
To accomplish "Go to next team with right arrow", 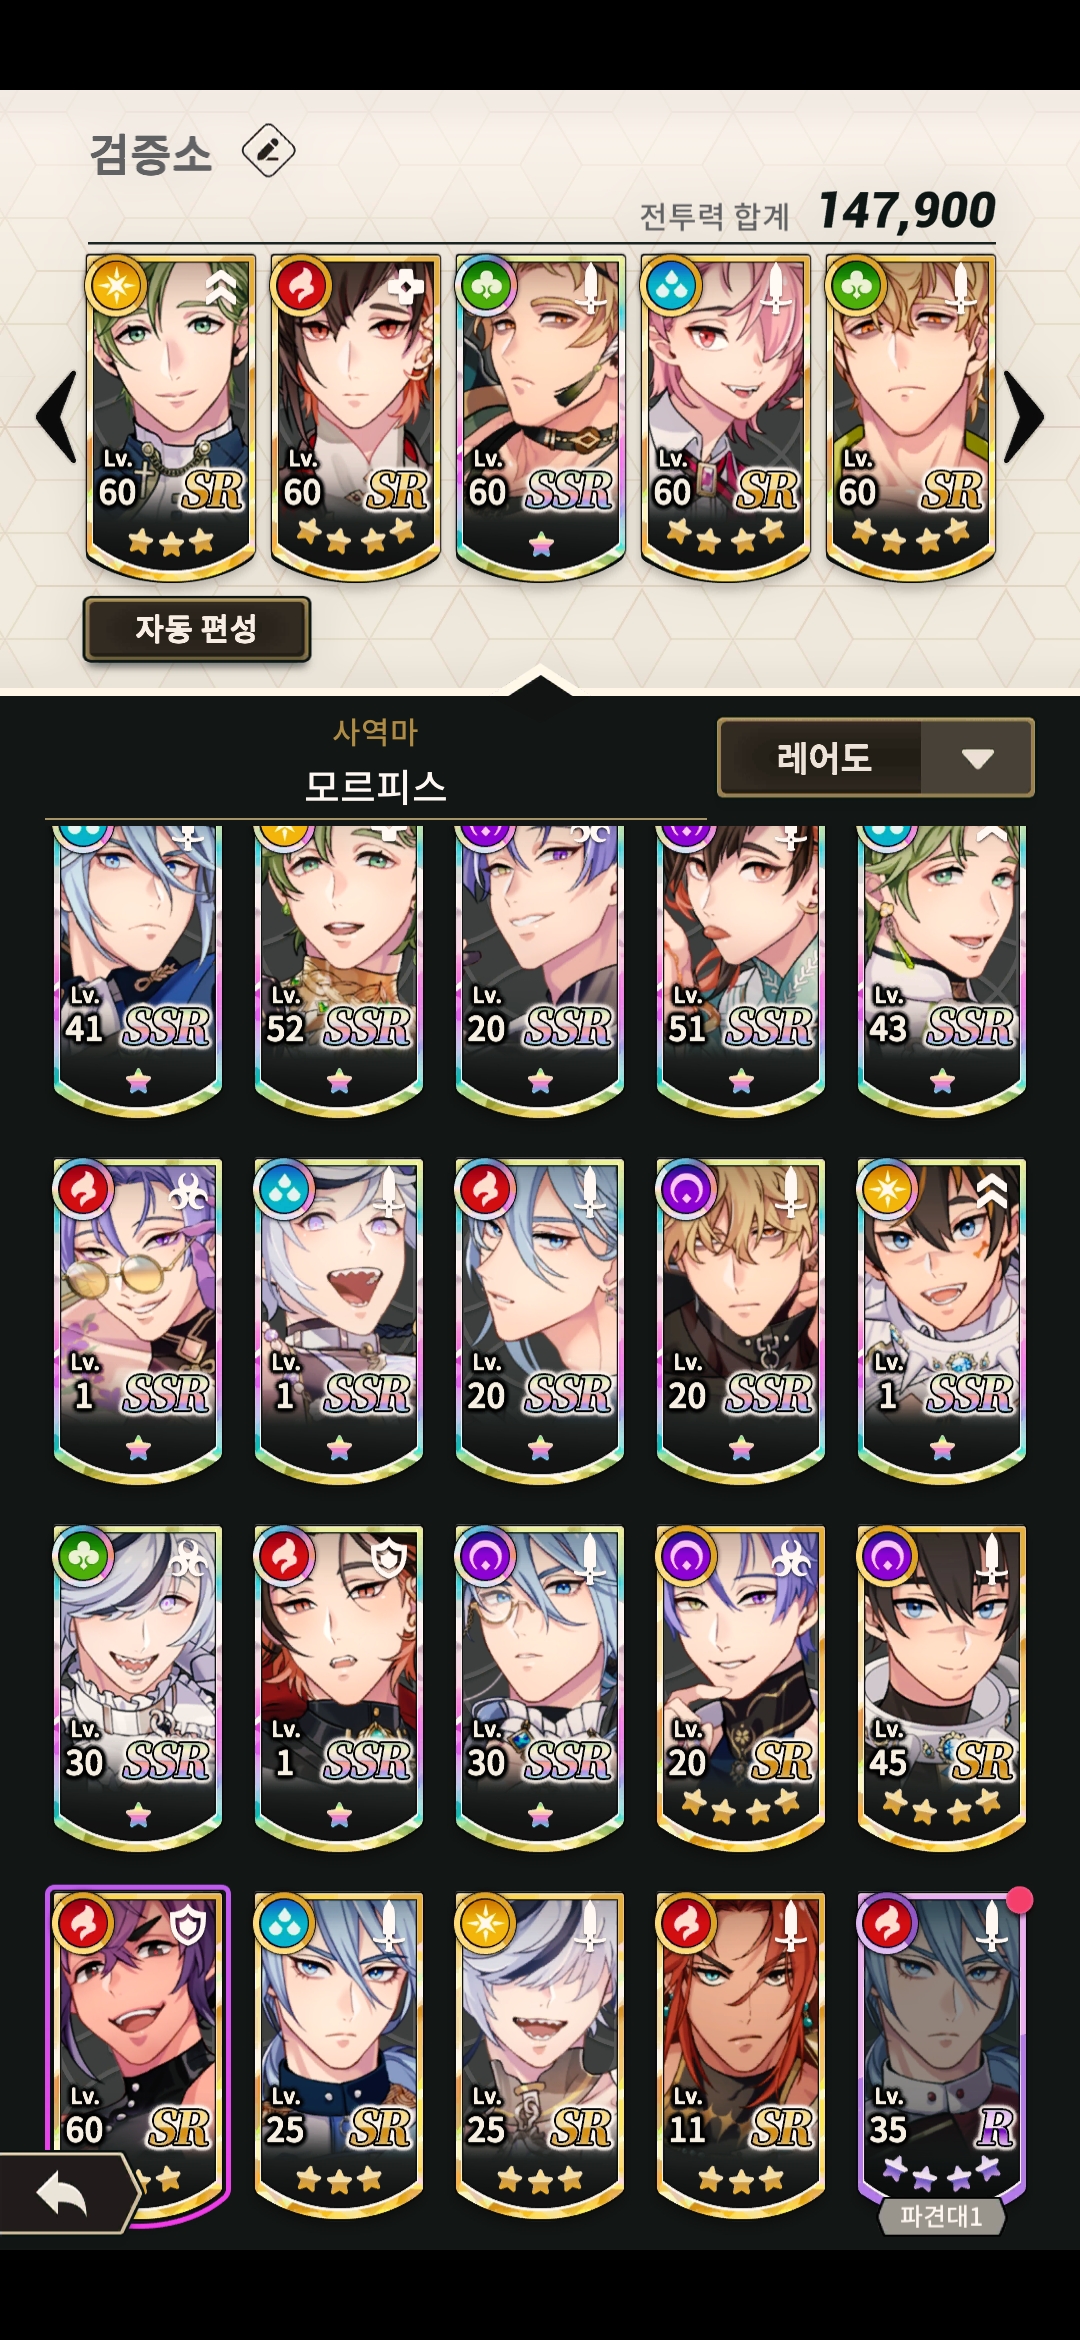I will click(1023, 416).
